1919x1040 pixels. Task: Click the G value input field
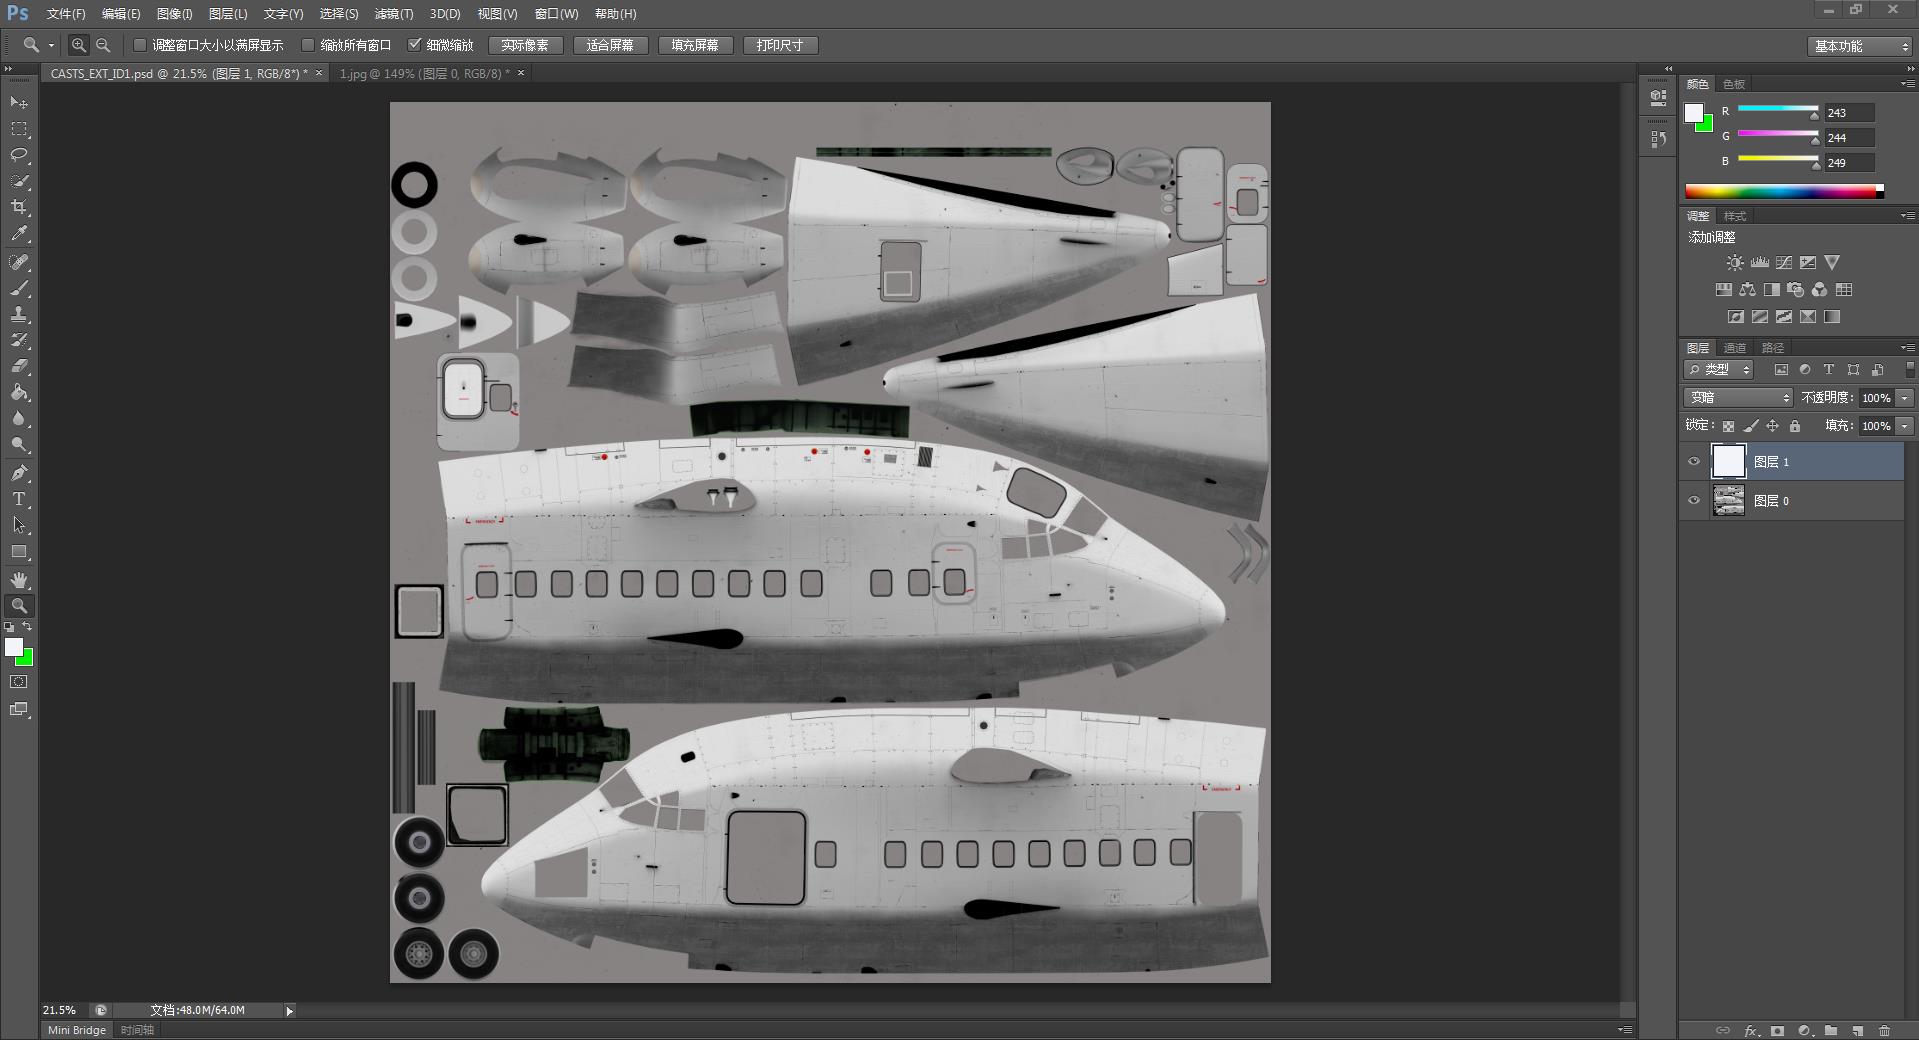coord(1849,138)
